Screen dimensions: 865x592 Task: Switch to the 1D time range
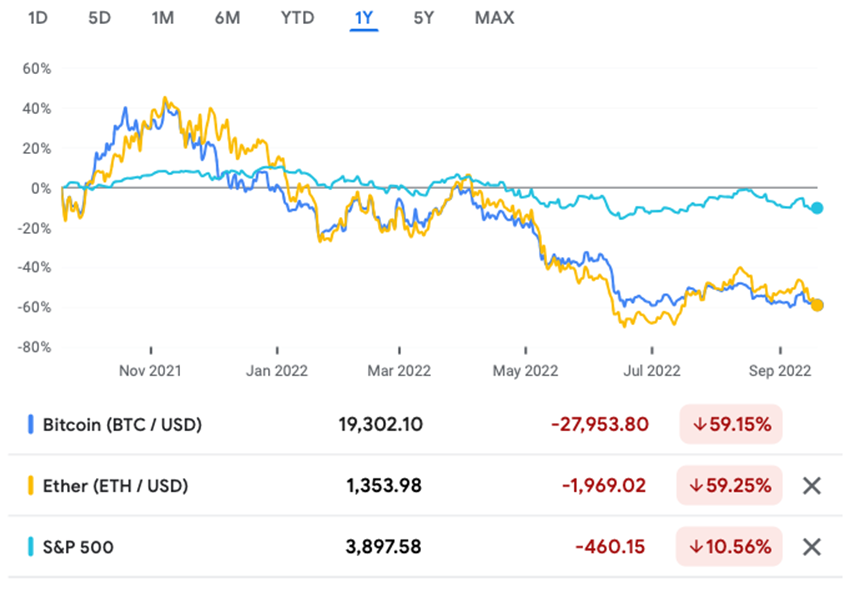37,18
